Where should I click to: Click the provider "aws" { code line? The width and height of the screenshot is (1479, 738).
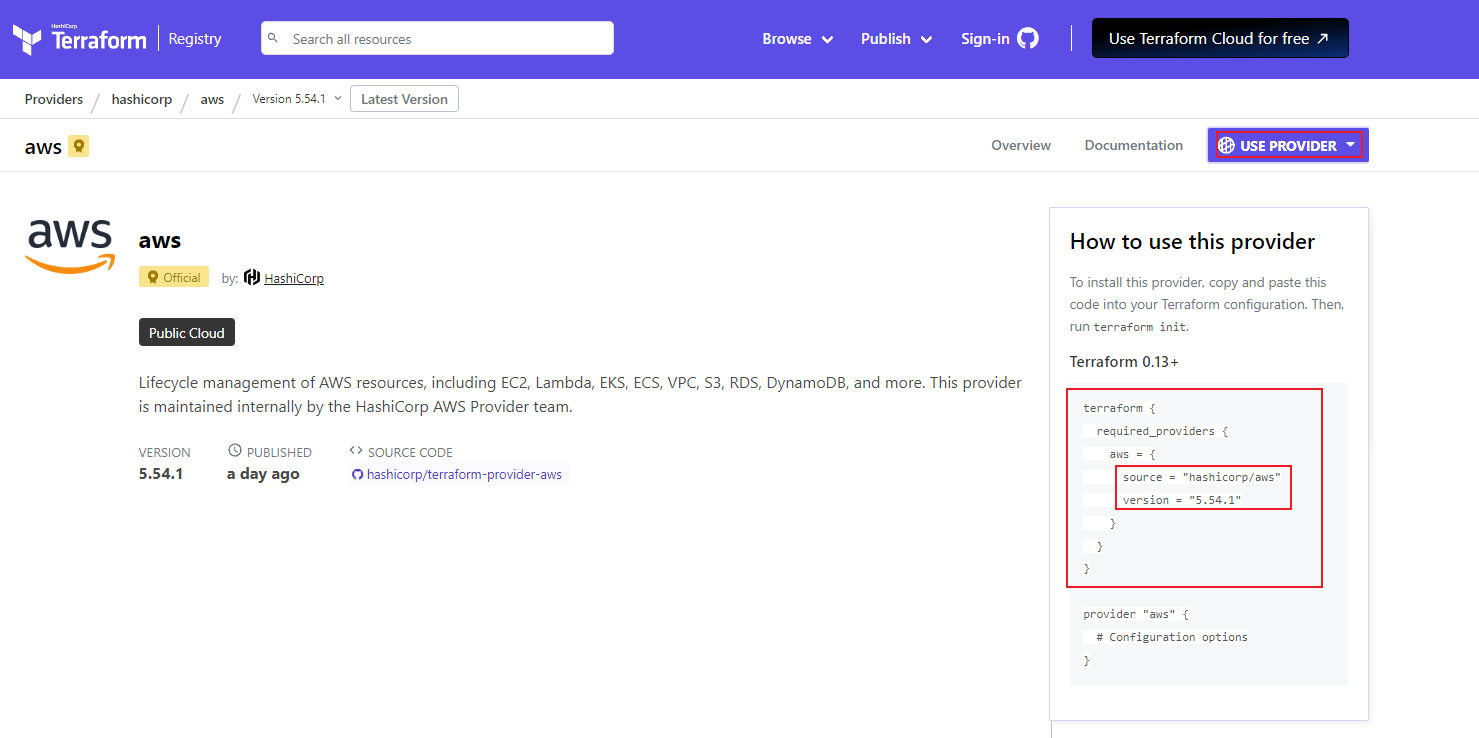(1136, 614)
